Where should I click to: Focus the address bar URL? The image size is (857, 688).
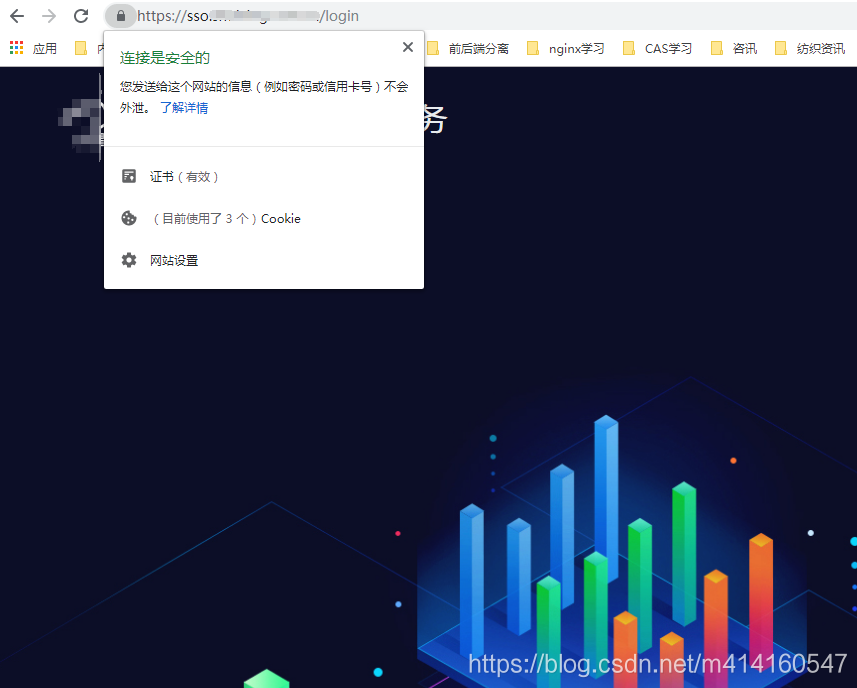[x=248, y=16]
